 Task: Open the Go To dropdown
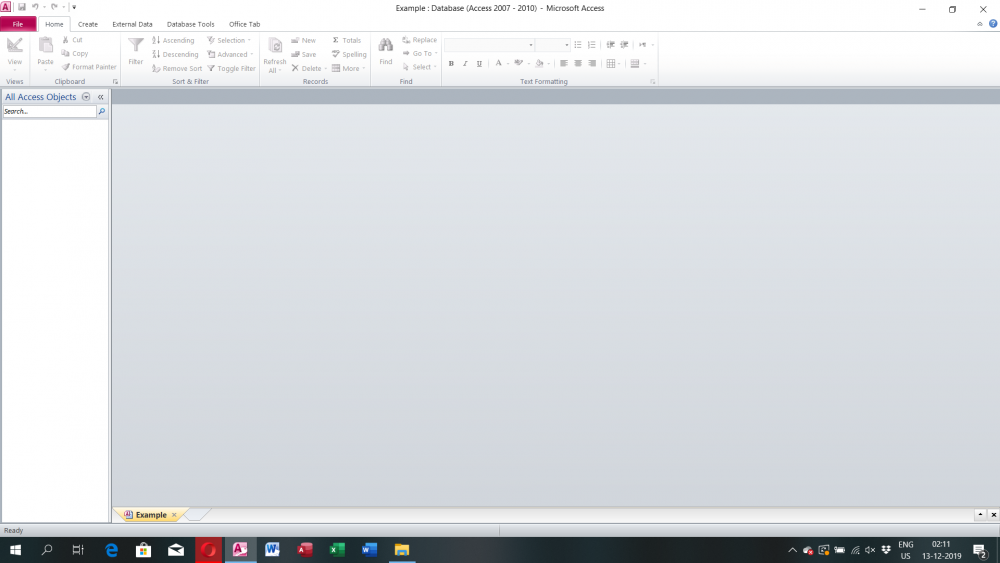(x=420, y=54)
